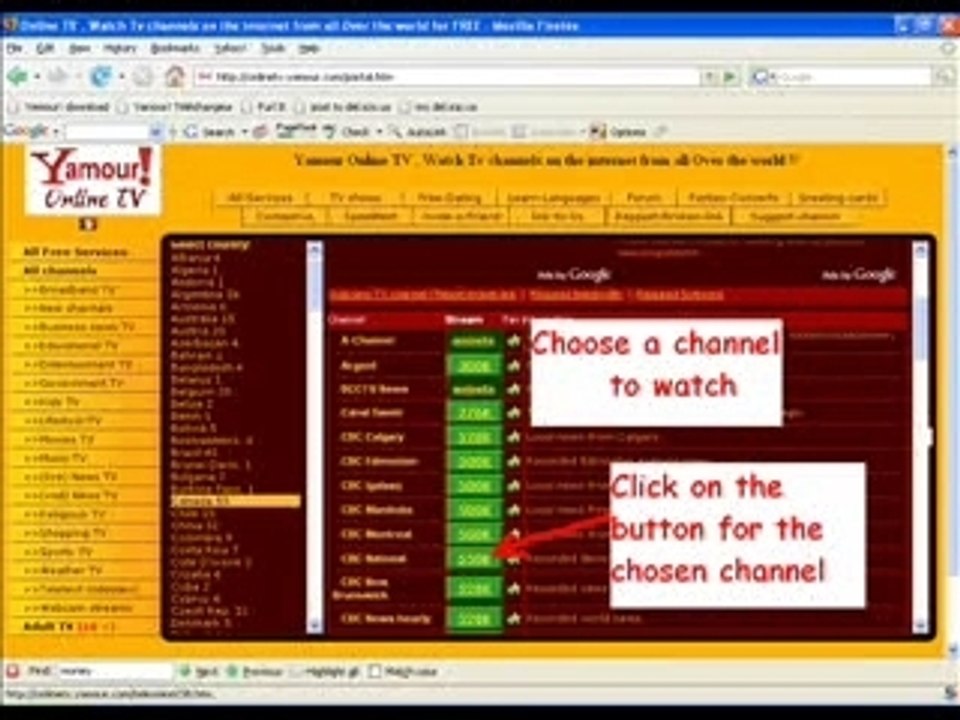Open the Free Dating tab on the page
This screenshot has width=960, height=720.
pyautogui.click(x=449, y=197)
